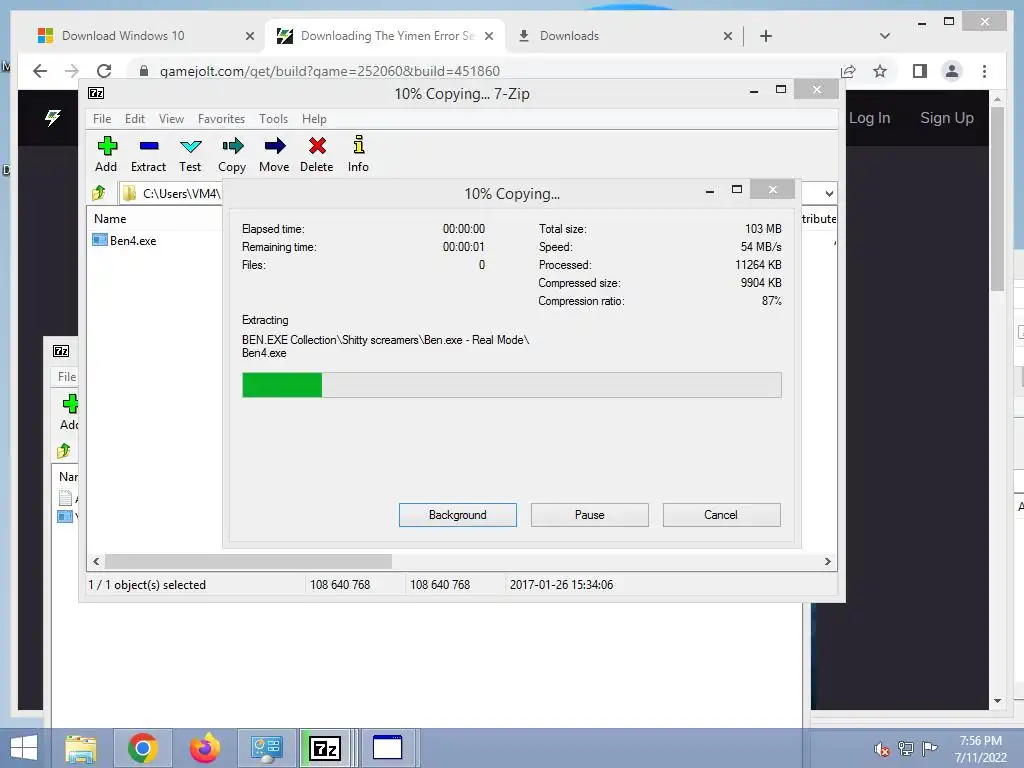1024x768 pixels.
Task: Select Ben4.exe file name
Action: (133, 240)
